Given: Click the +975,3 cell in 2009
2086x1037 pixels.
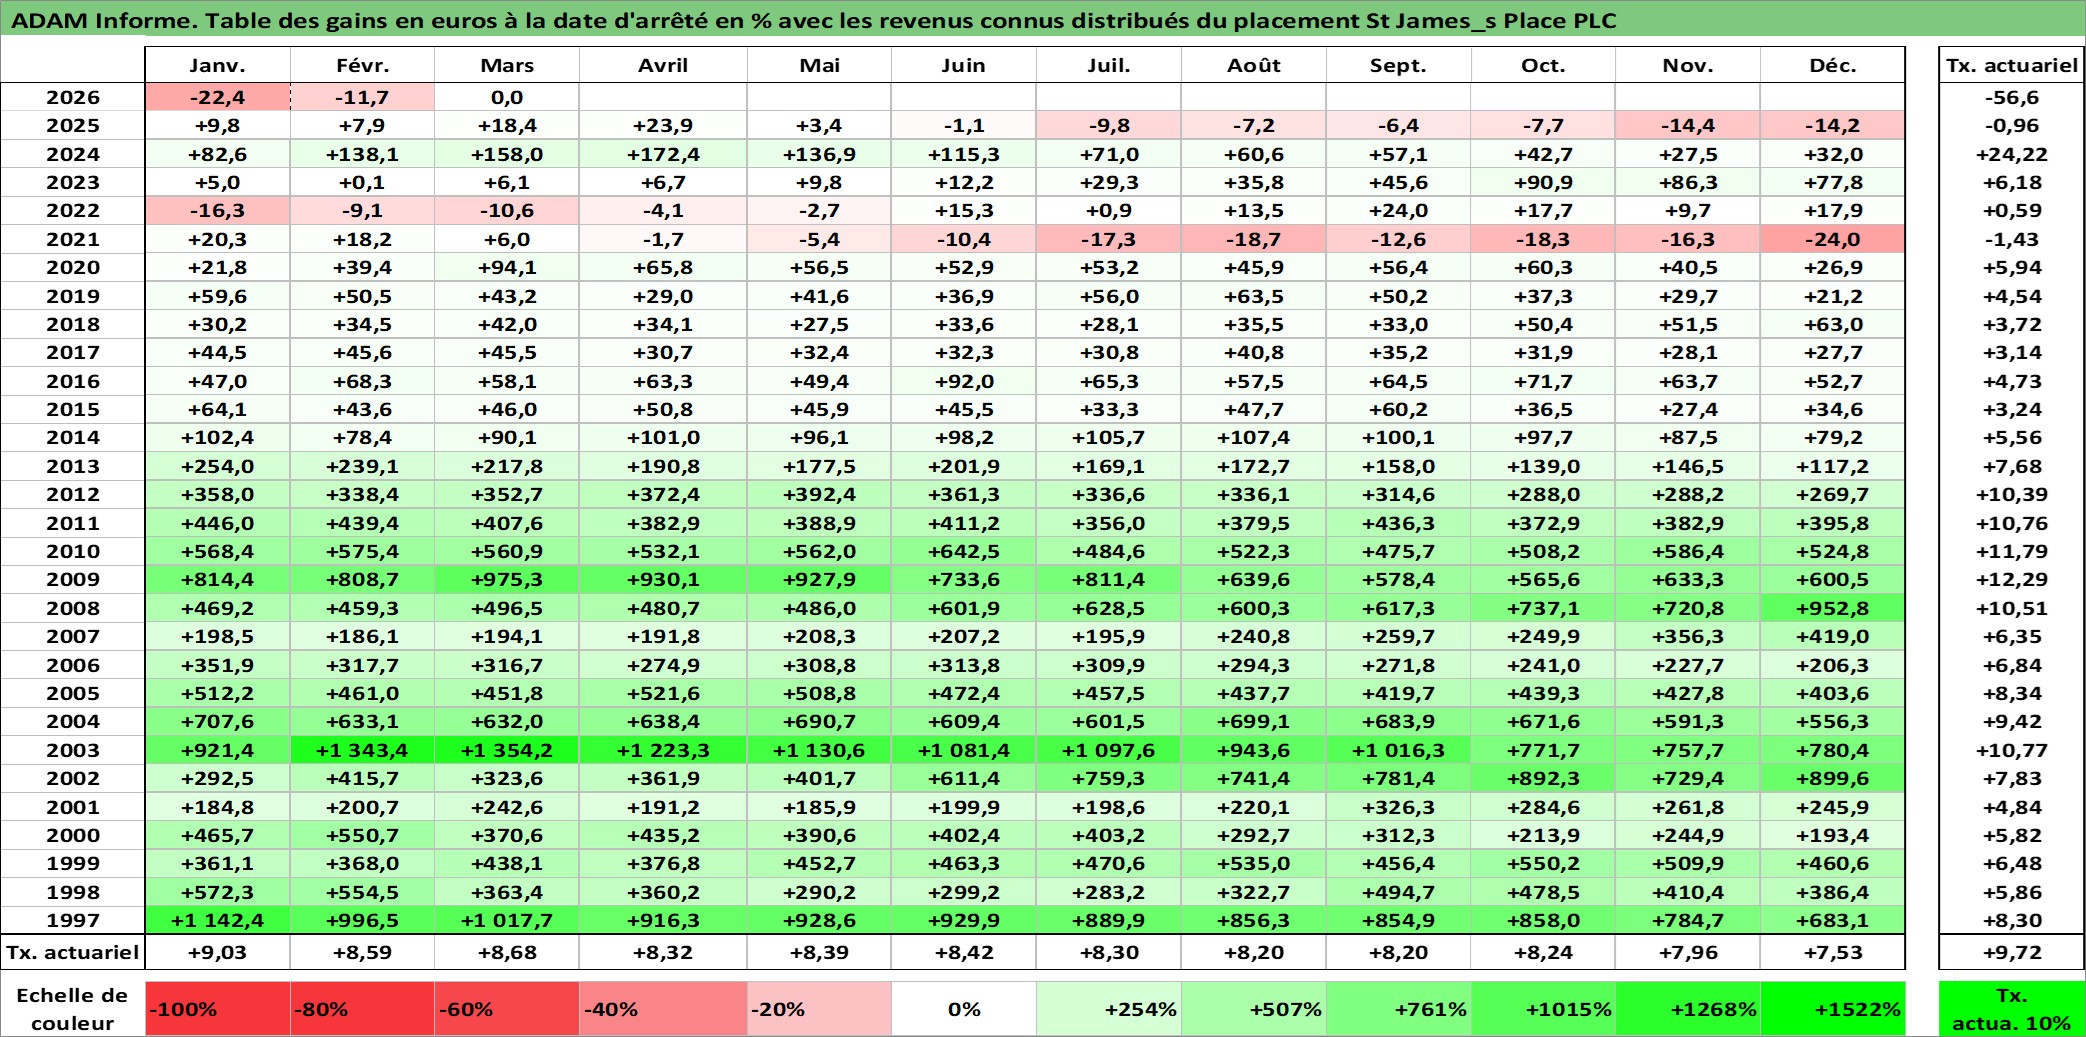Looking at the screenshot, I should pos(507,579).
